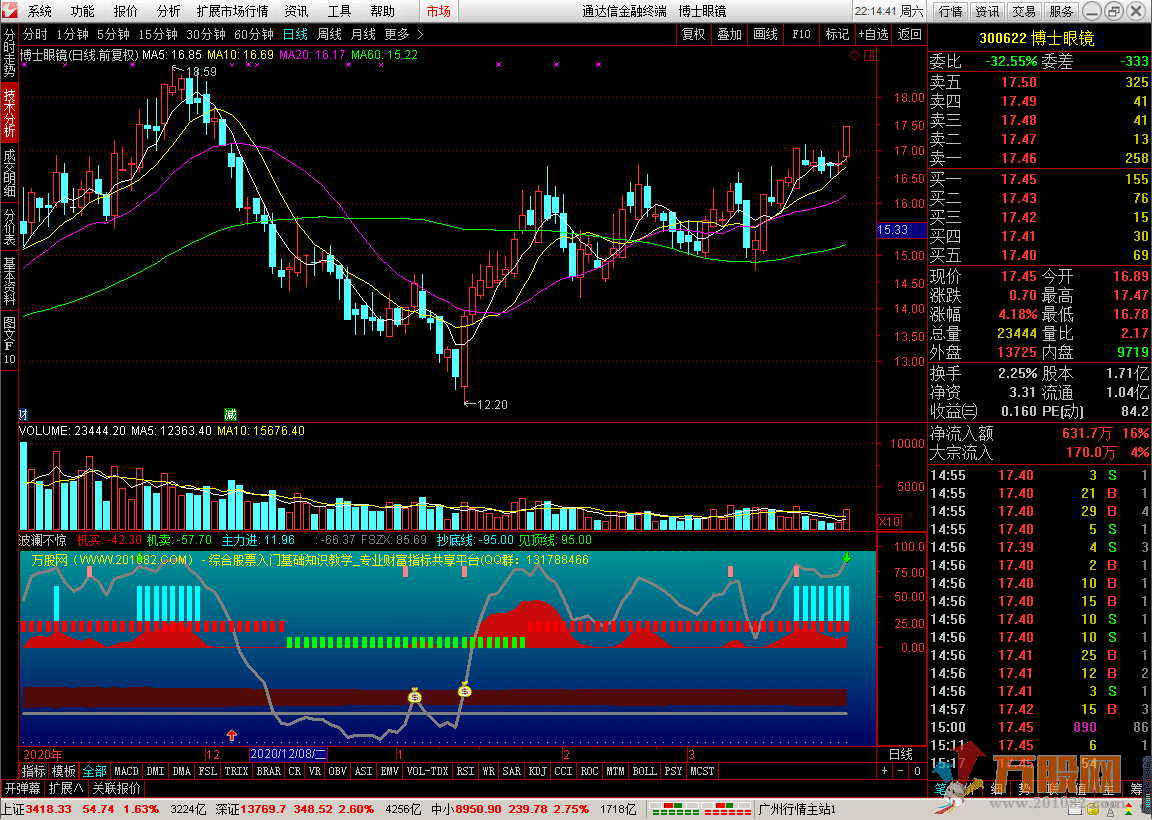Open F10 company info
The height and width of the screenshot is (820, 1152).
tap(802, 35)
